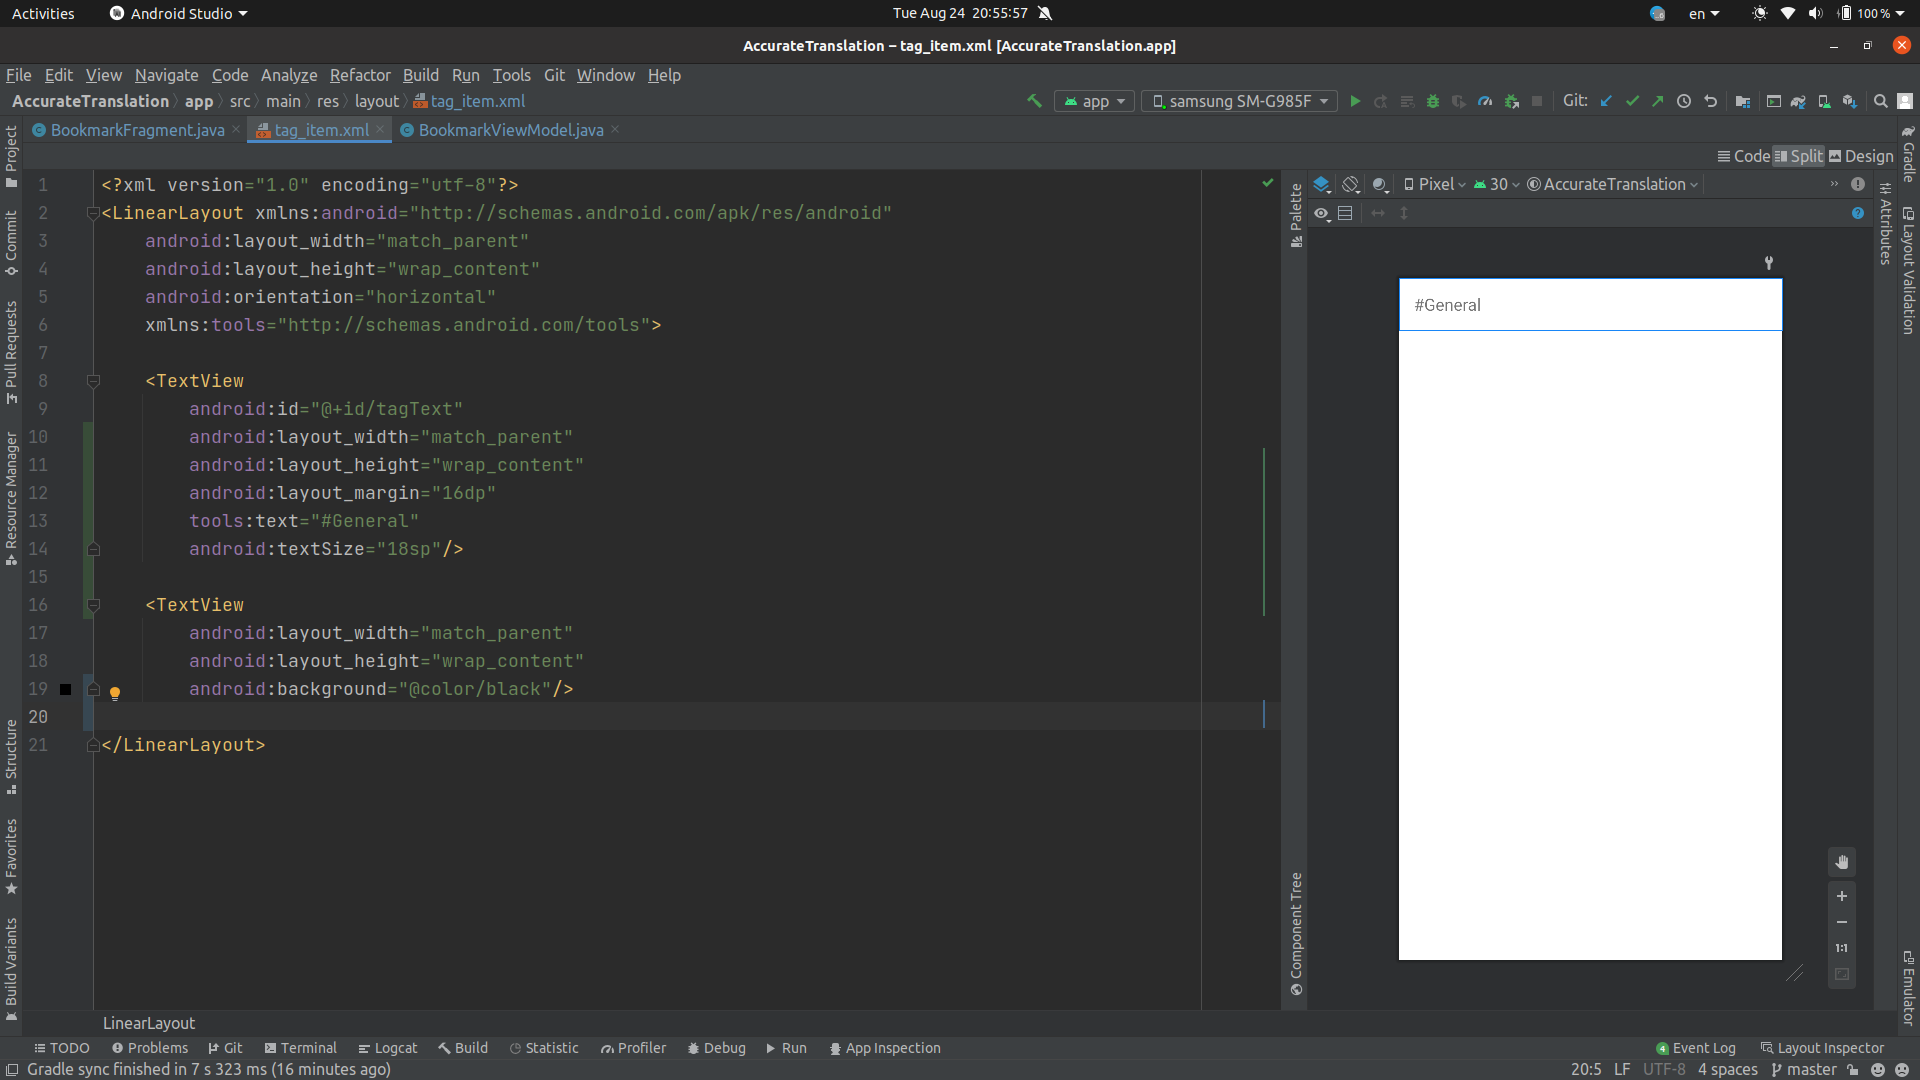Toggle the Gradle tool window
Screen dimensions: 1920x1080
[x=1908, y=153]
